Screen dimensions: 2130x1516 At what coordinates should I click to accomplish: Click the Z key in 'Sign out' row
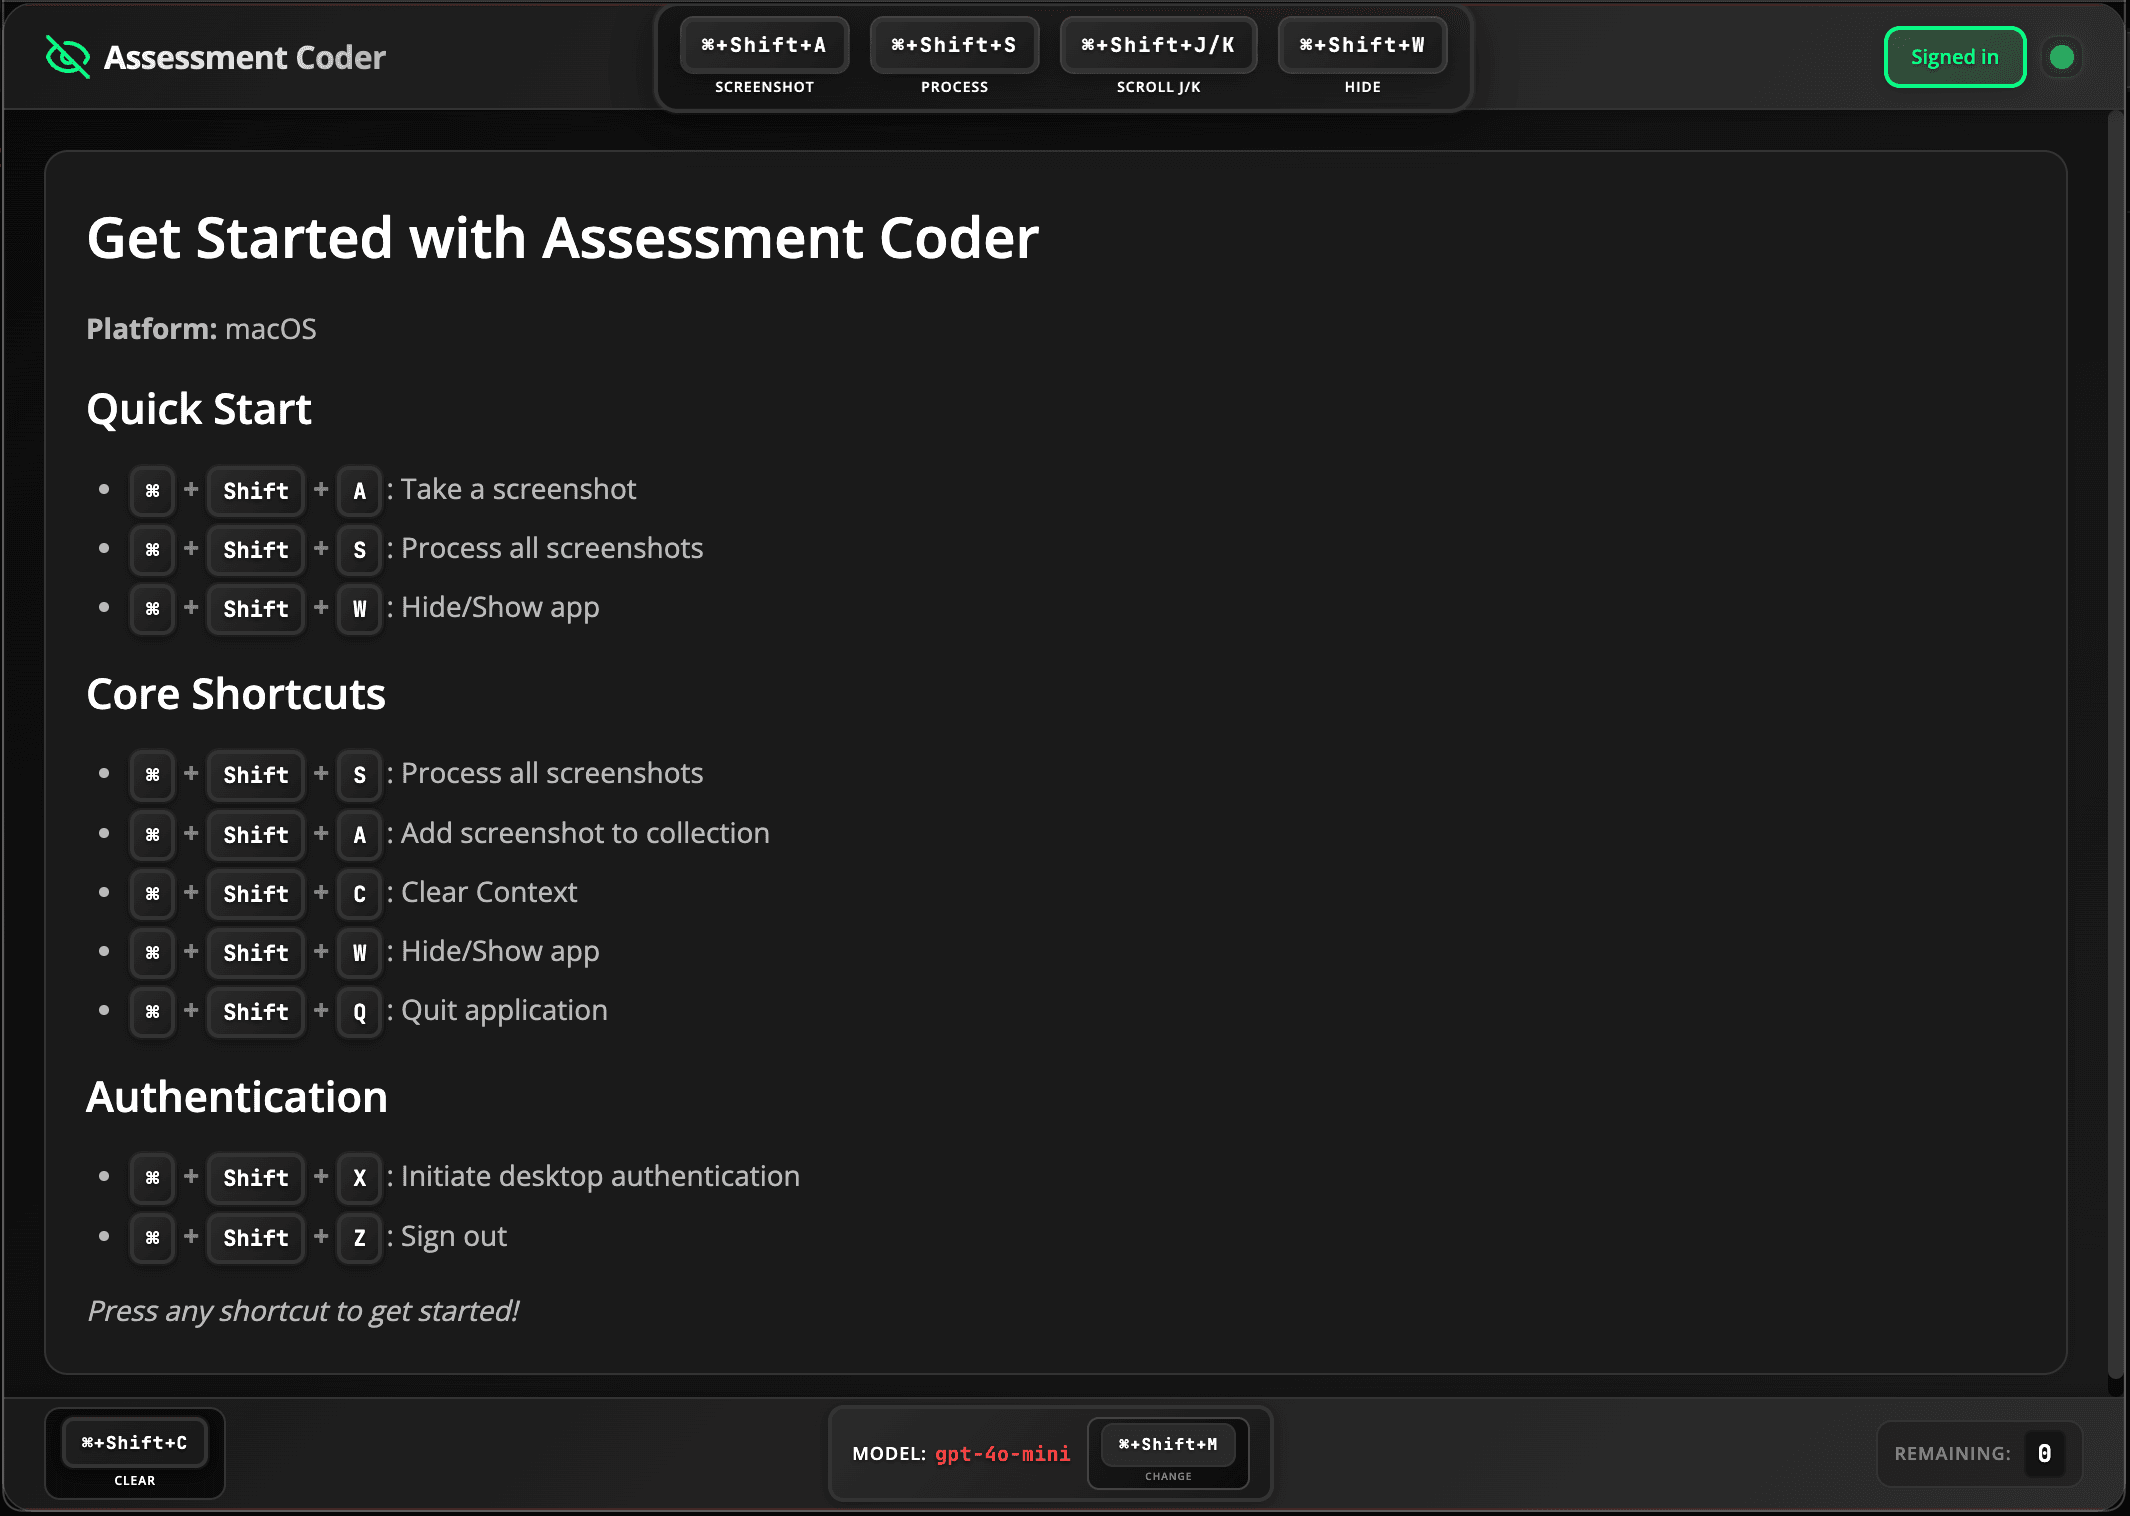pyautogui.click(x=360, y=1237)
